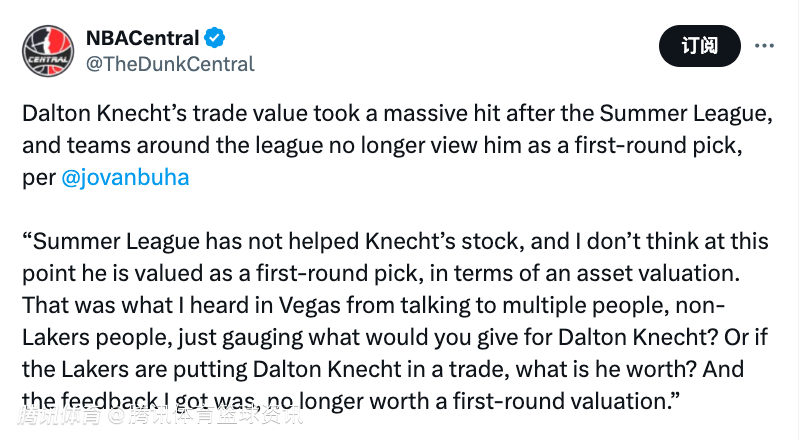Click 'first-round pick,' in the second line

coord(658,146)
